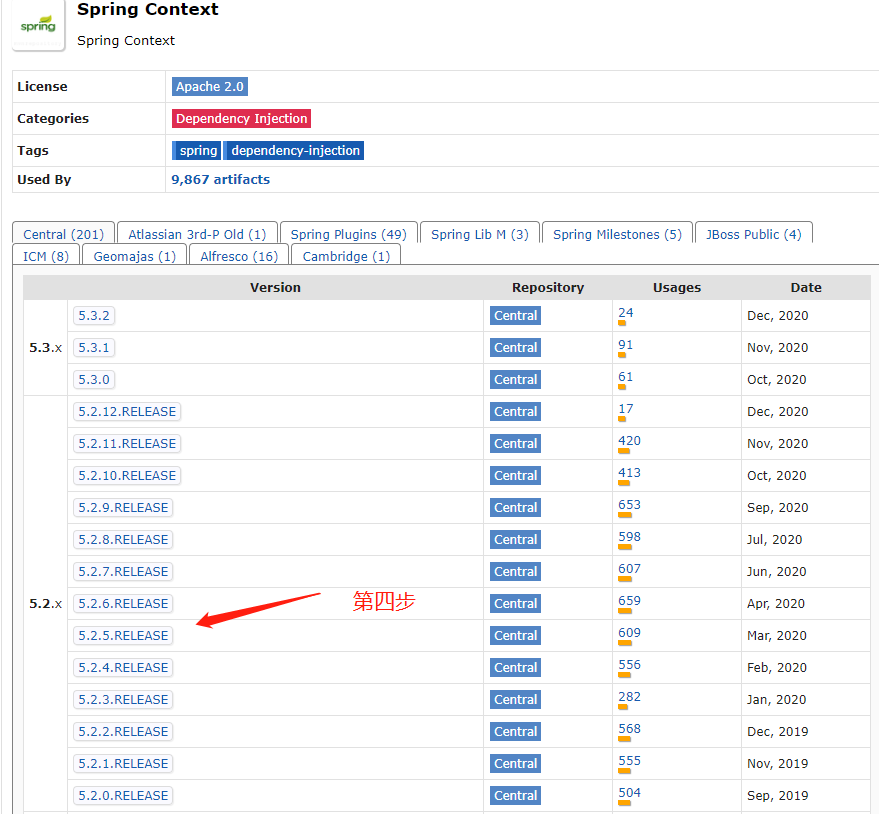Click the dependency-injection tag
Screen dimensions: 879x814
(x=293, y=150)
